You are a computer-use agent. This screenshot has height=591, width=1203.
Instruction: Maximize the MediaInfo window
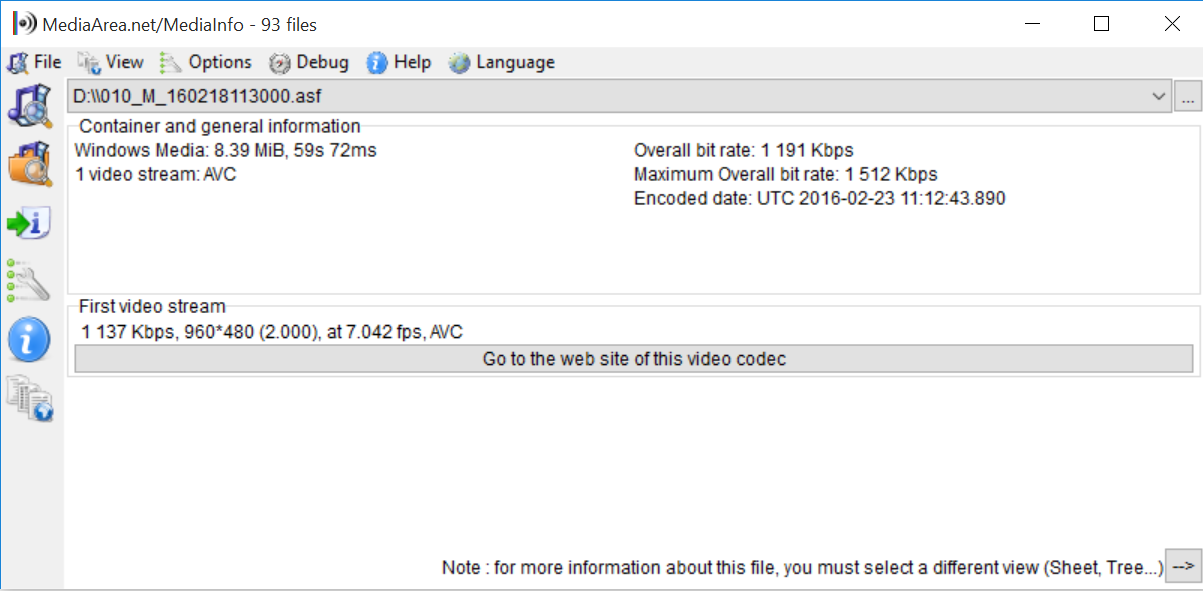click(1101, 24)
